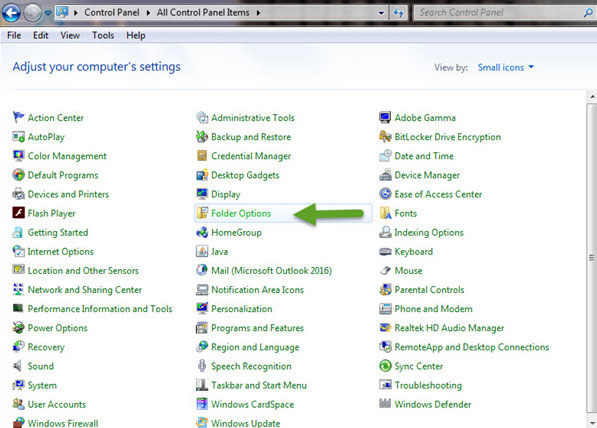Expand breadcrumb arrow before Control Panel

pyautogui.click(x=76, y=13)
